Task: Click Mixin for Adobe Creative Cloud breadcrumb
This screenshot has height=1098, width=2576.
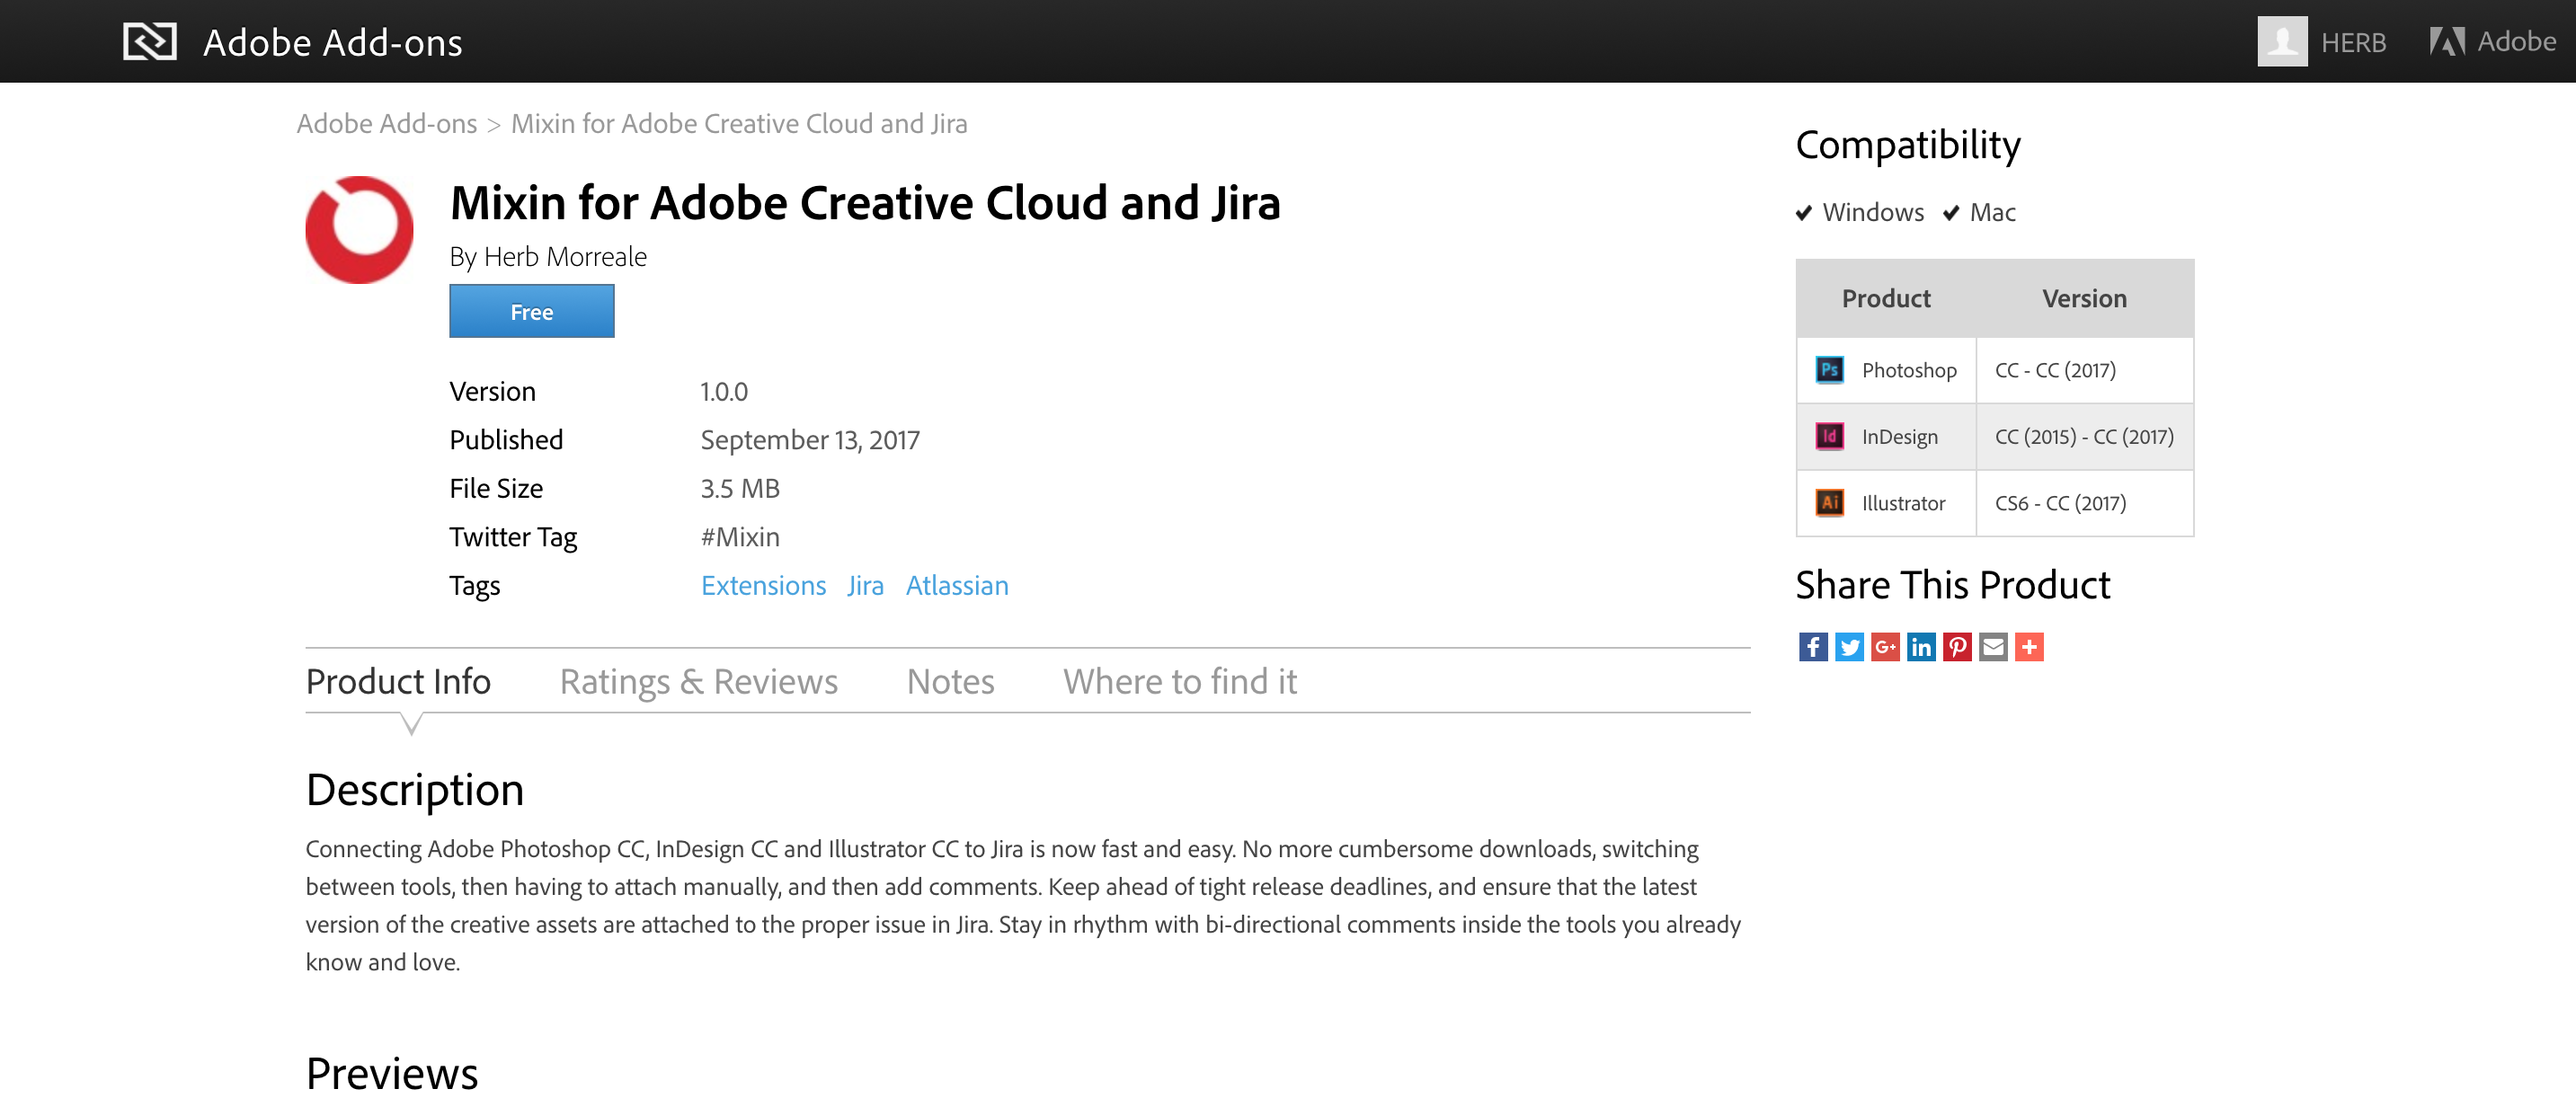Action: 739,123
